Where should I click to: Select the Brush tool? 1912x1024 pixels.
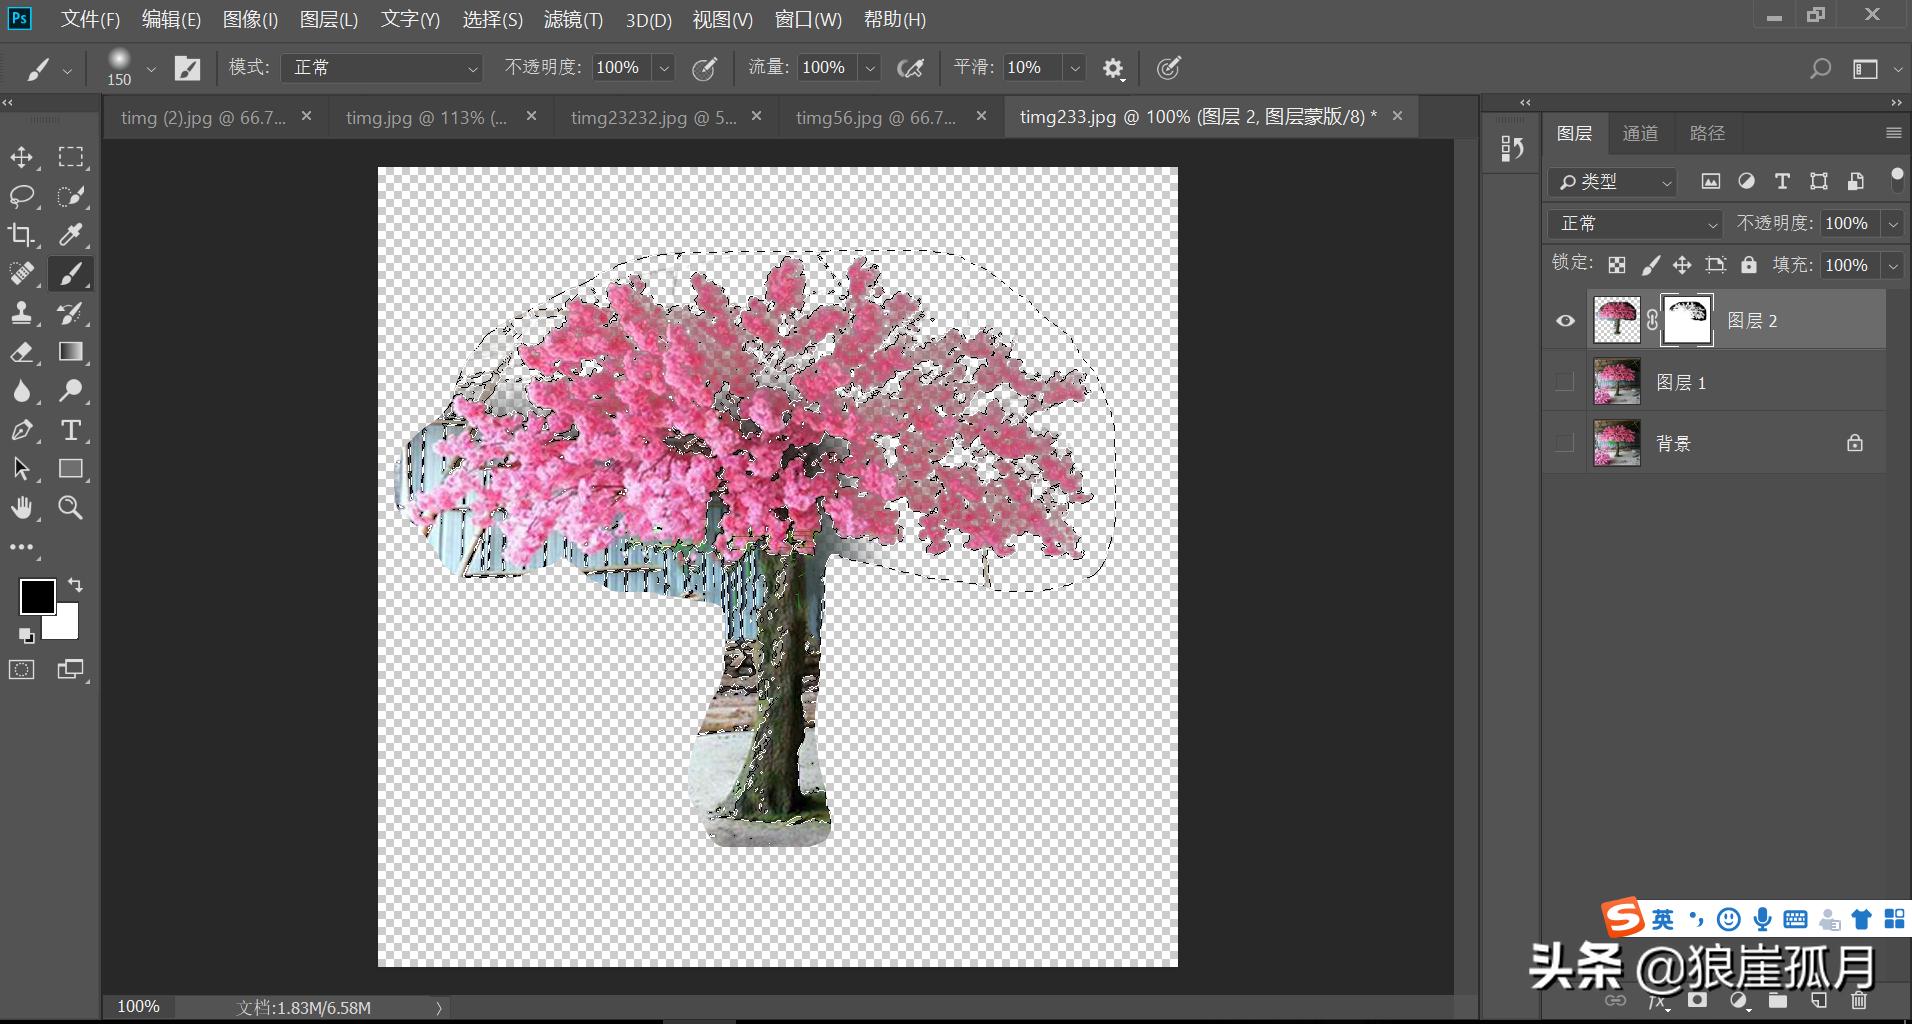click(x=70, y=273)
